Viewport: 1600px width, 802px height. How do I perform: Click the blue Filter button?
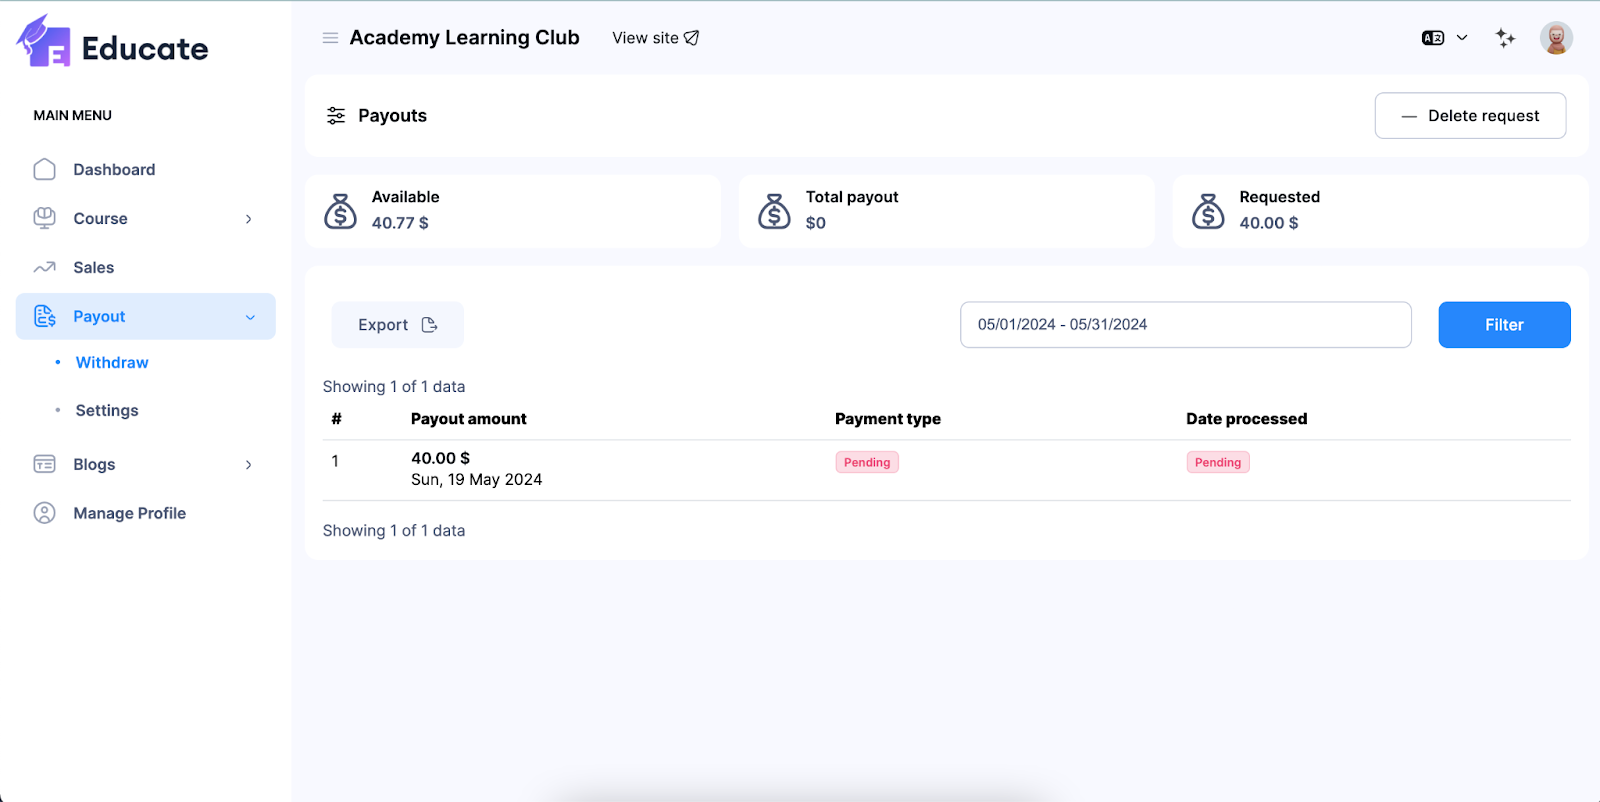click(x=1504, y=325)
